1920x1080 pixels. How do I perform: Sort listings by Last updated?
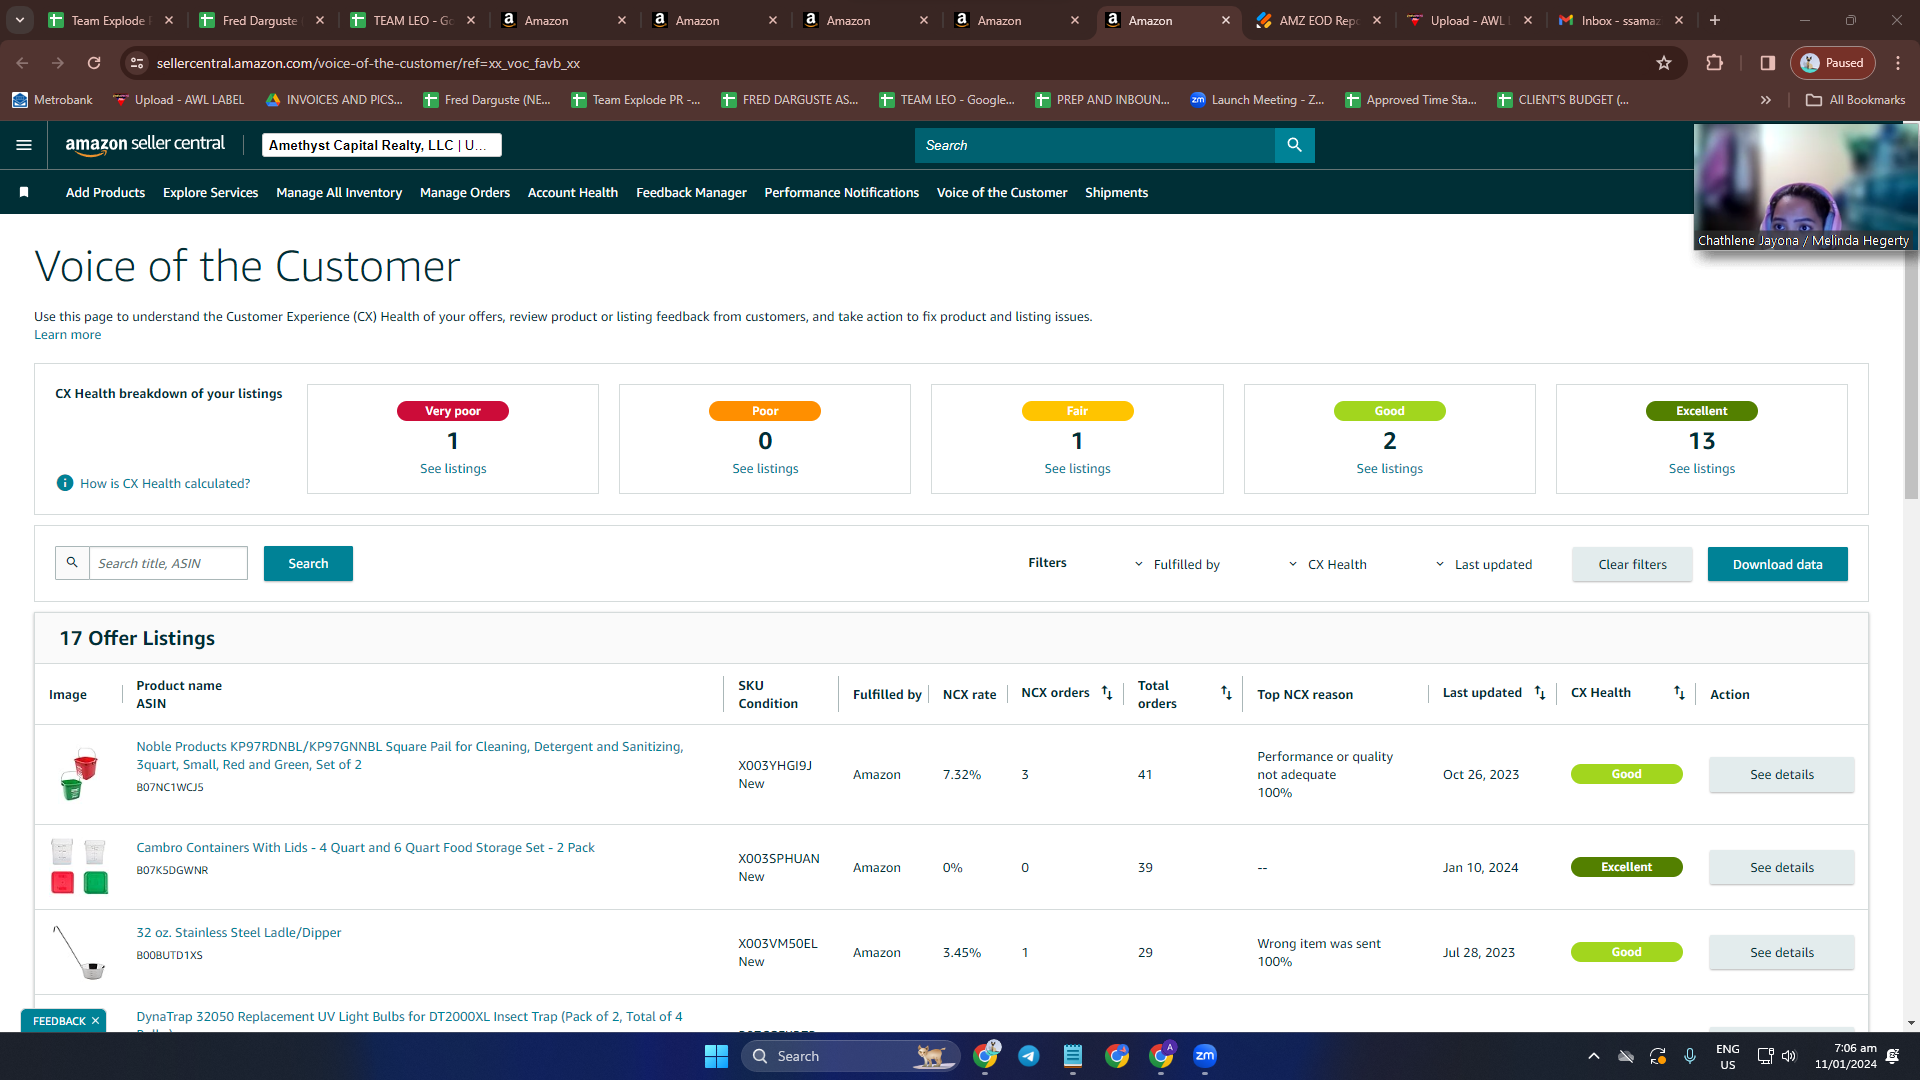coord(1540,693)
